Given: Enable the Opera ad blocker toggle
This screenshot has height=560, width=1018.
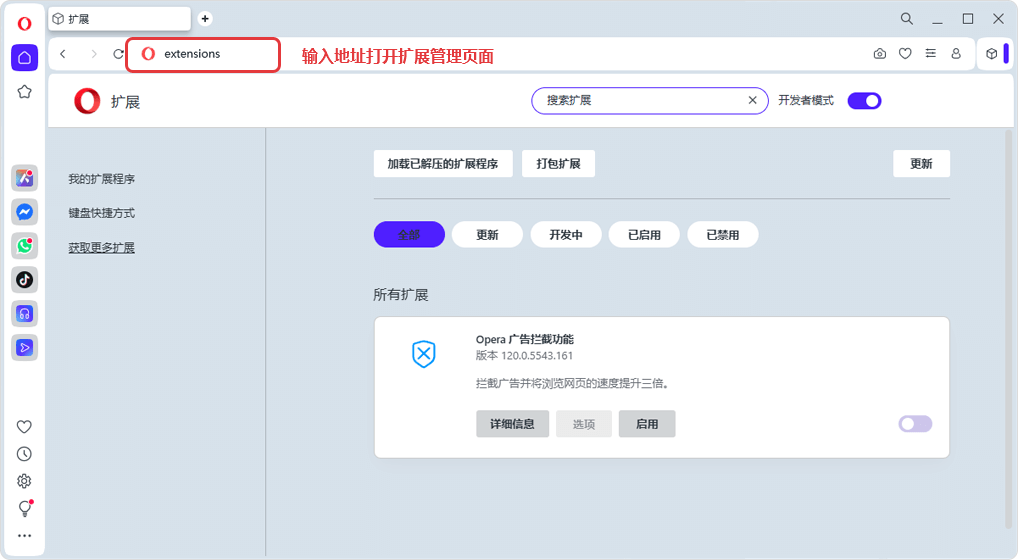Looking at the screenshot, I should [x=914, y=424].
